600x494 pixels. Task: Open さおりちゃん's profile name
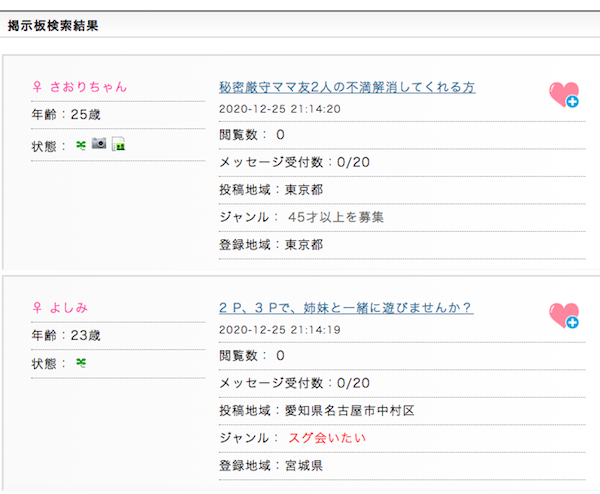pyautogui.click(x=88, y=87)
